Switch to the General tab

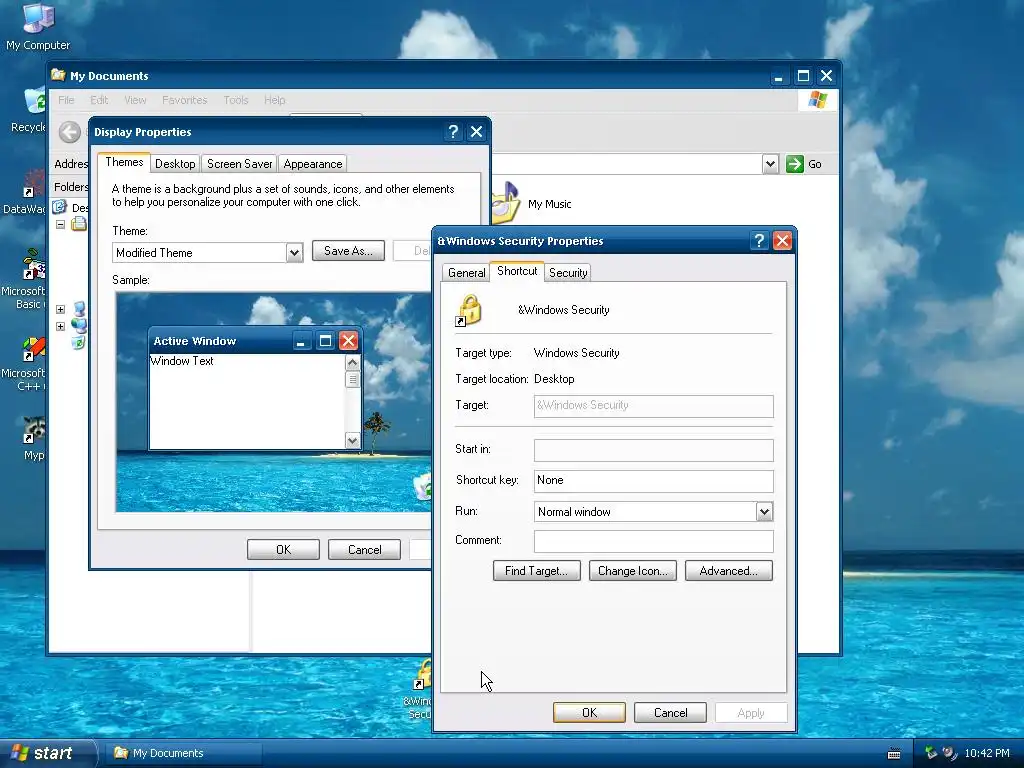click(x=466, y=273)
